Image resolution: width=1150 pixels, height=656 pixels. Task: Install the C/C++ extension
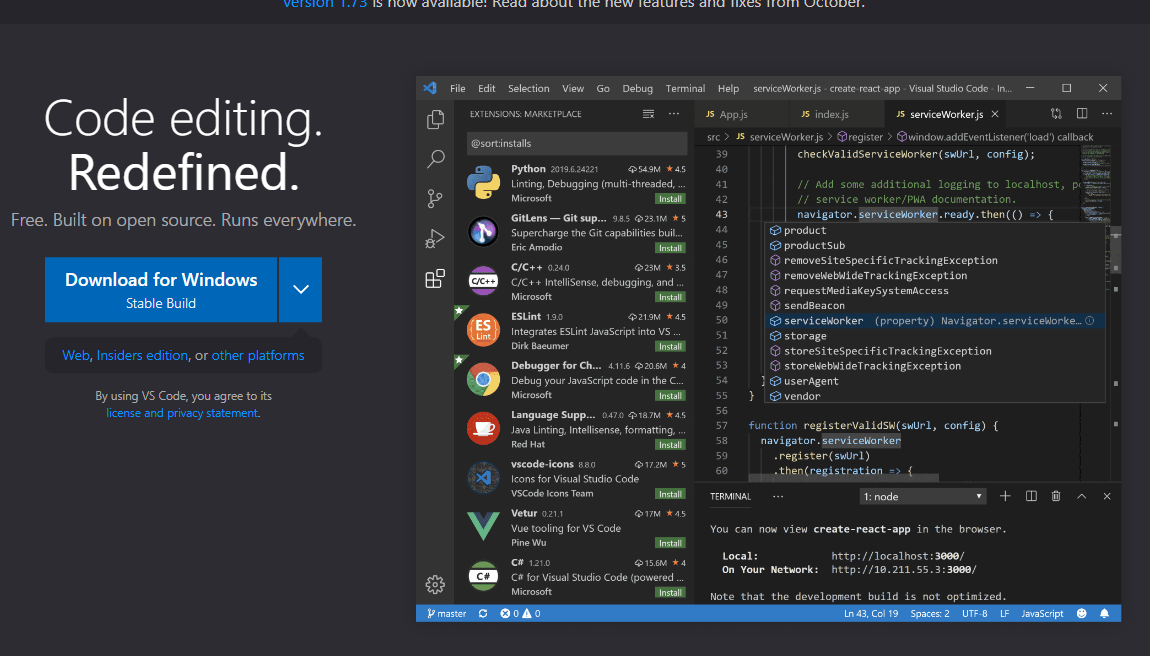click(670, 297)
